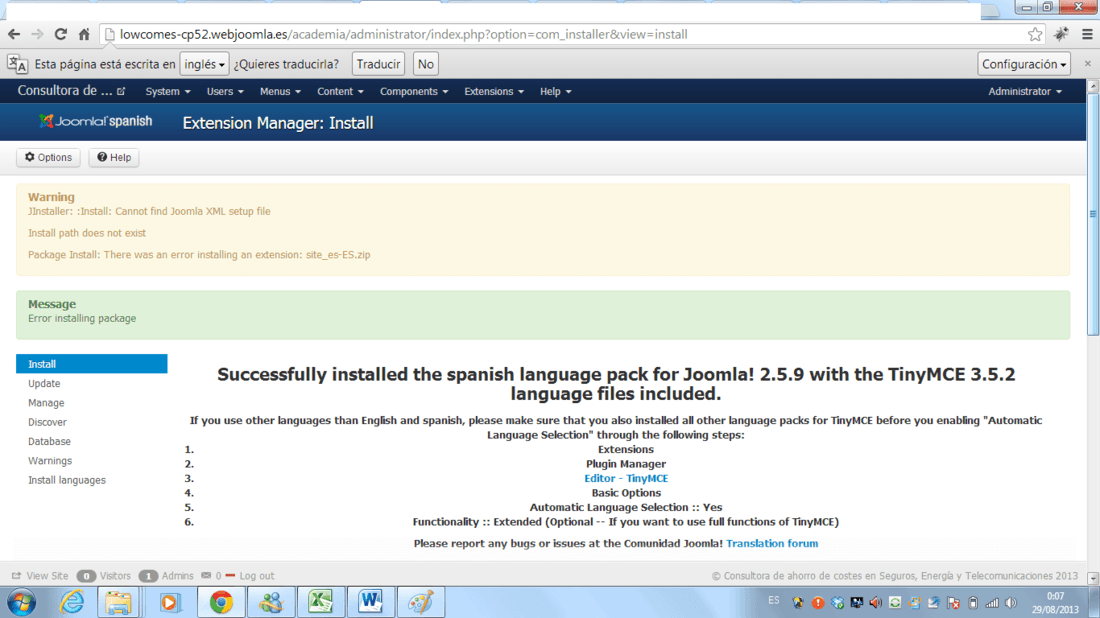
Task: Open the Configuración dropdown in translate bar
Action: 1024,64
